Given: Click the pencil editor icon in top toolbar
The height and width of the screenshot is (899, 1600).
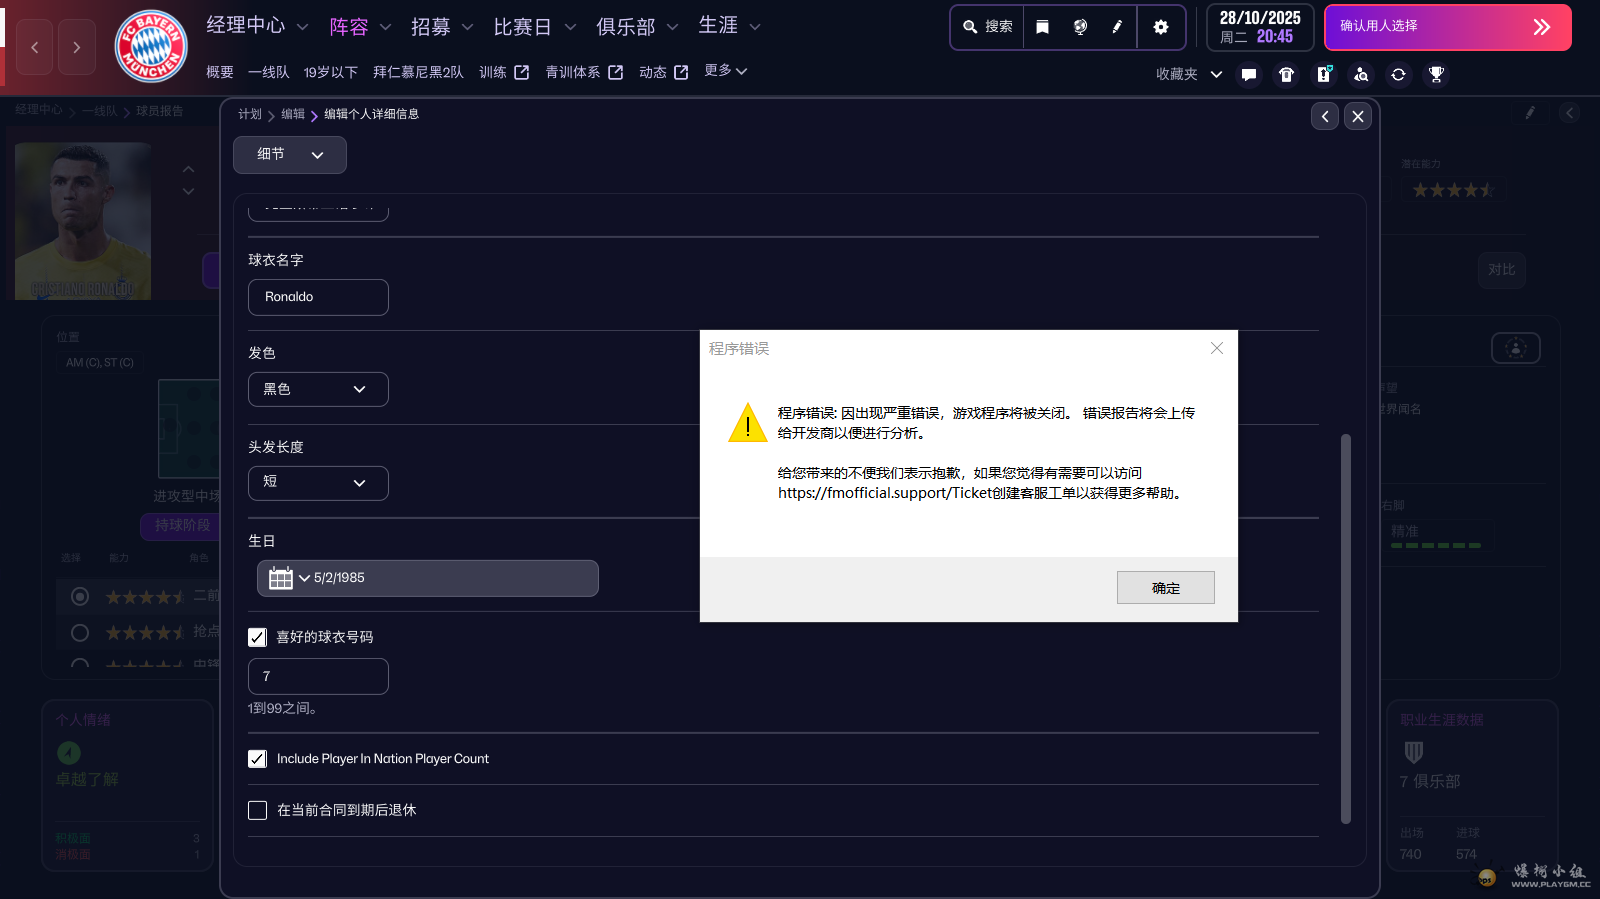Looking at the screenshot, I should point(1117,27).
